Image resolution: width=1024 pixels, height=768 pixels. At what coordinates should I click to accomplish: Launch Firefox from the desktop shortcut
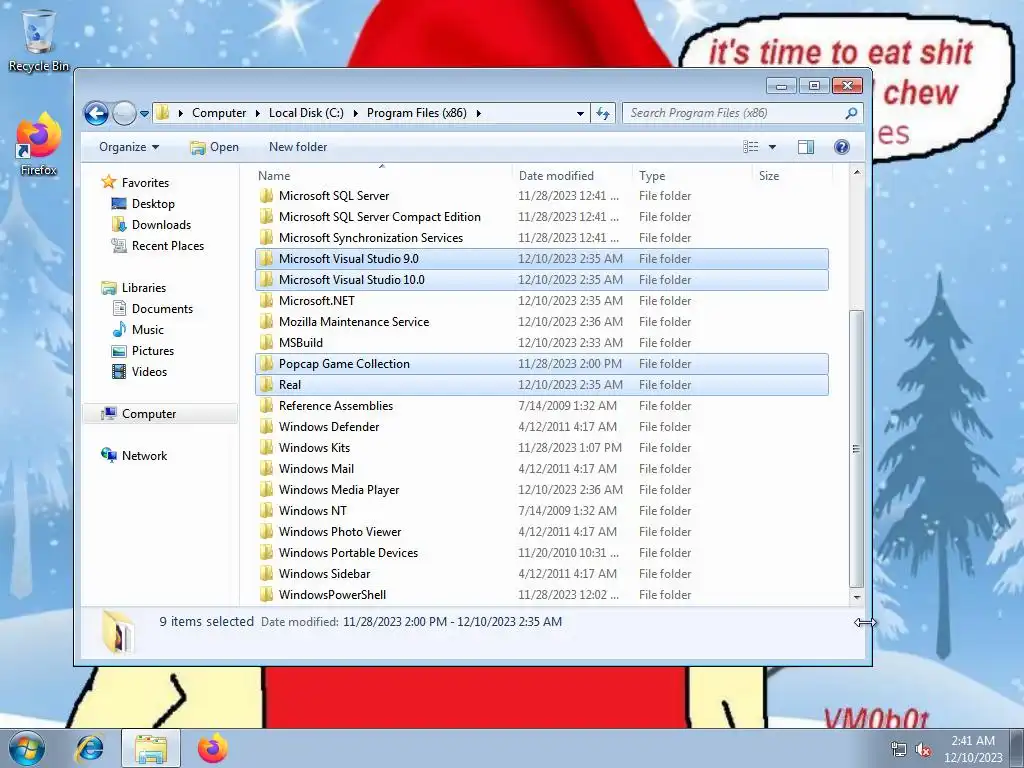point(39,145)
